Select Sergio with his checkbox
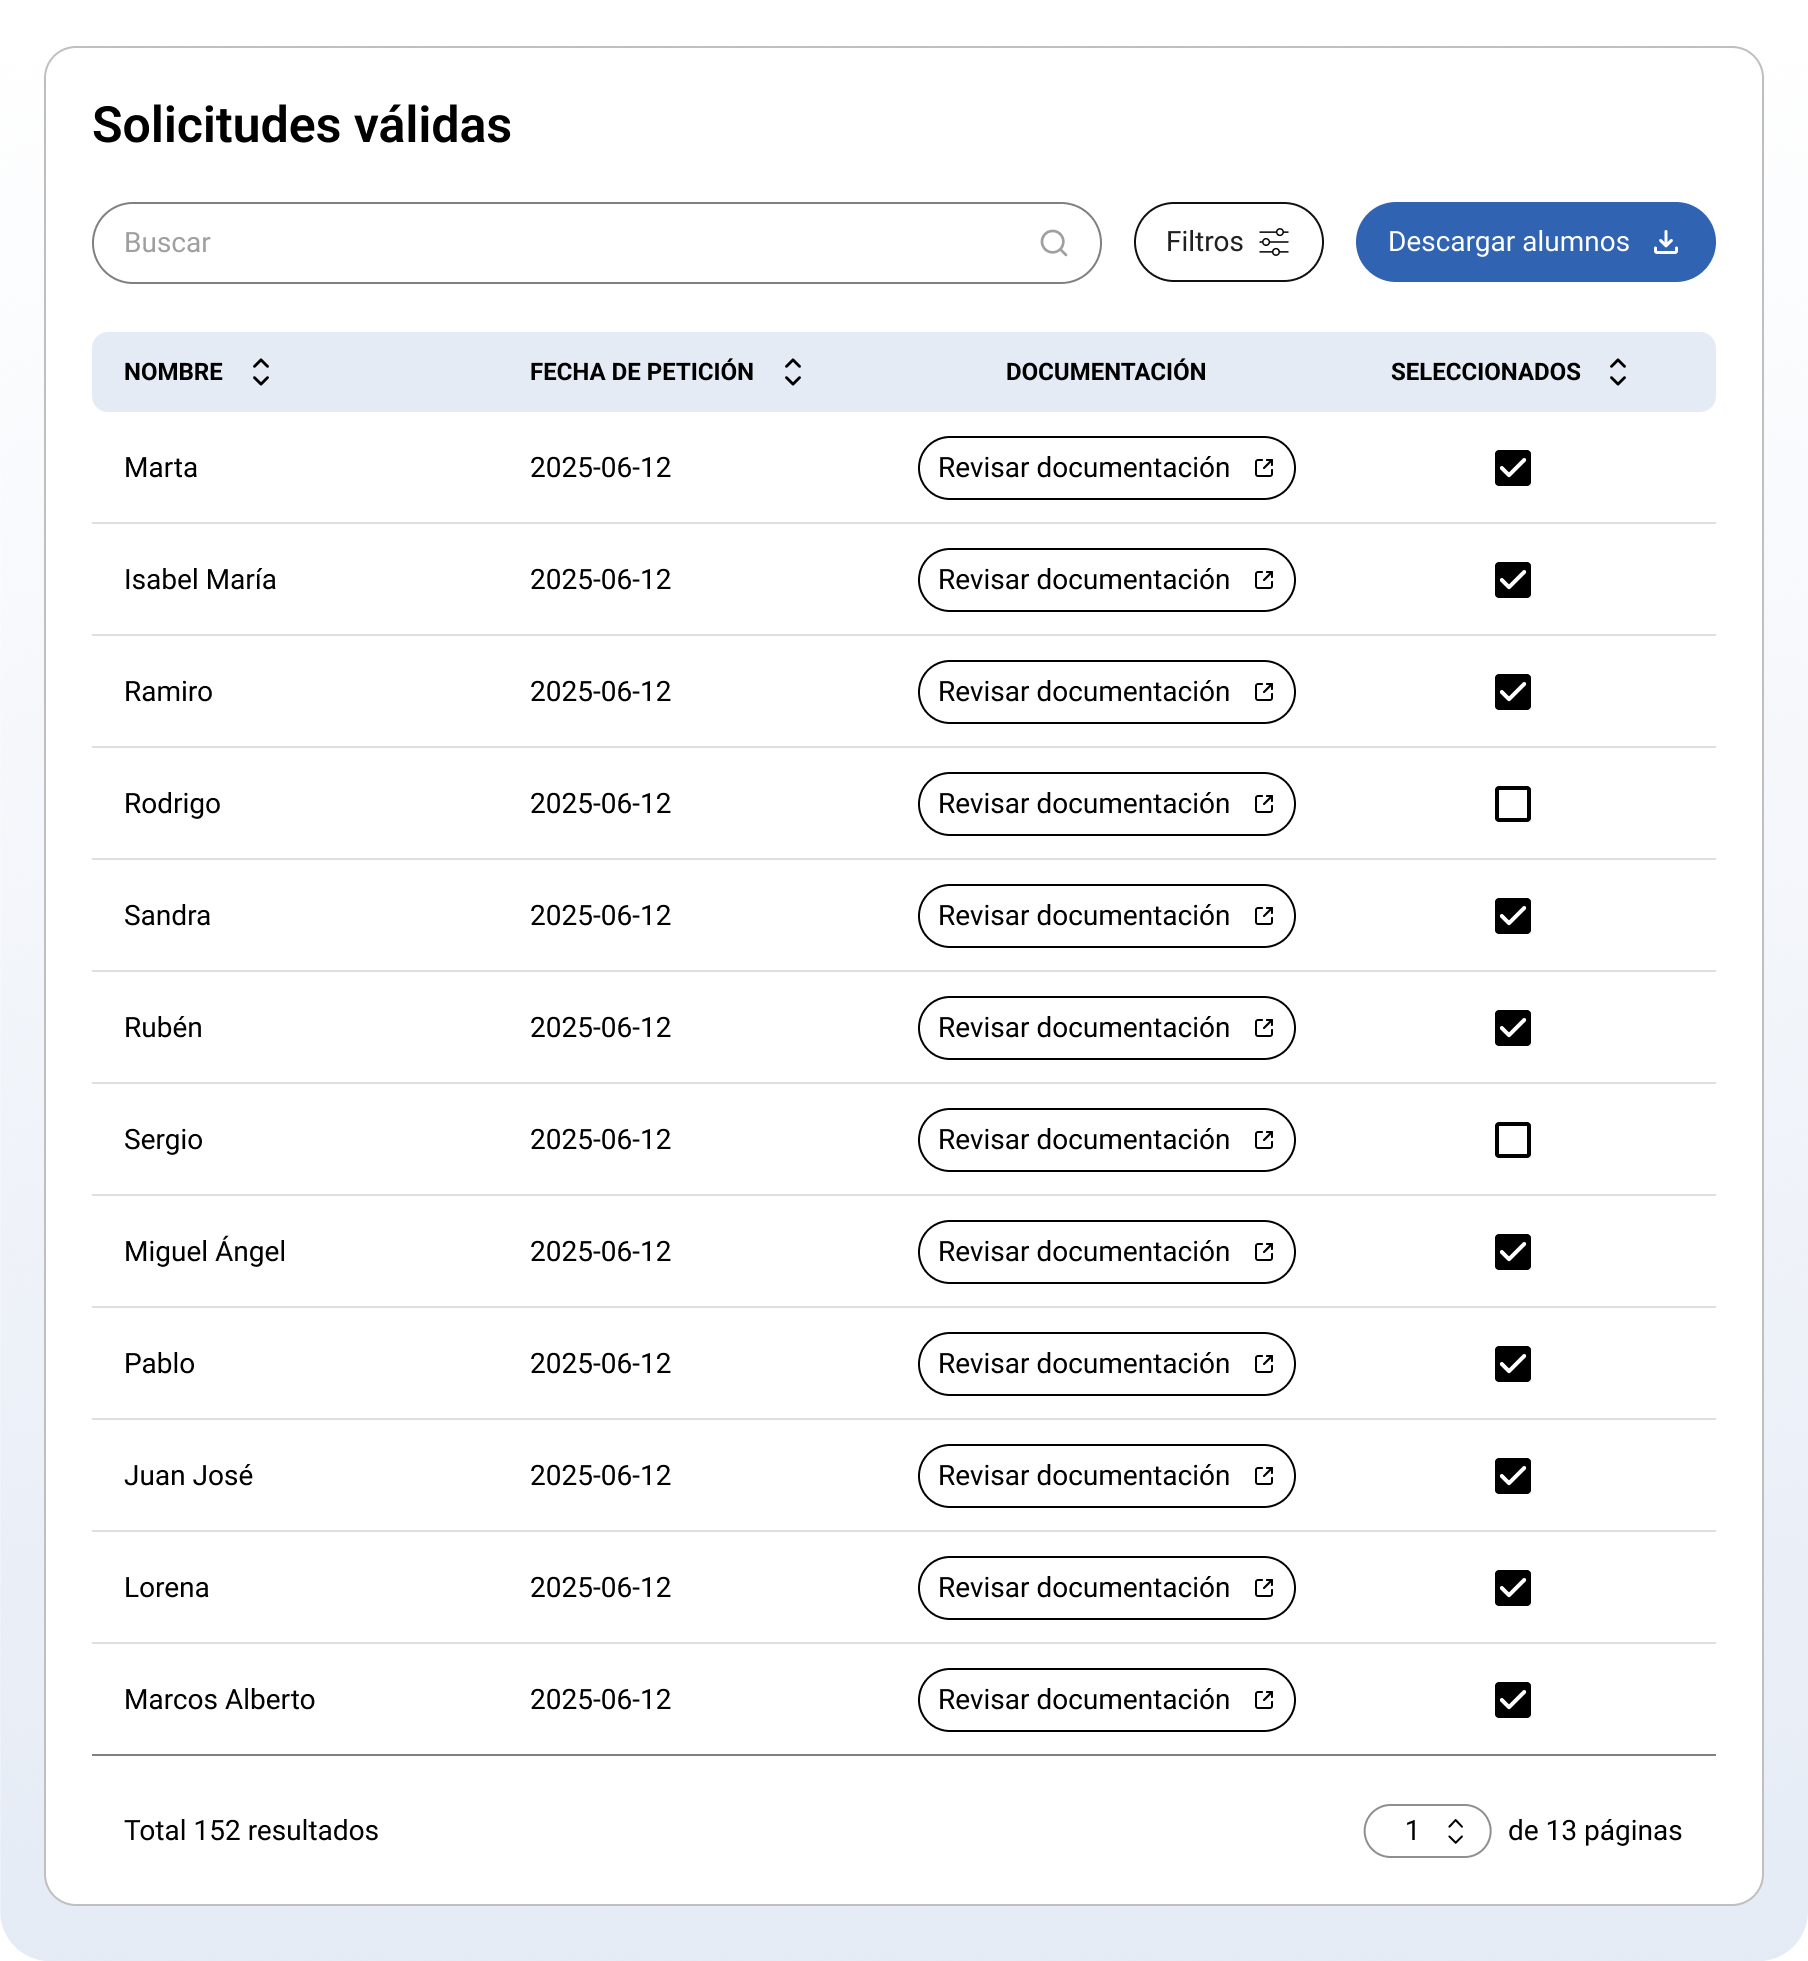Image resolution: width=1808 pixels, height=1961 pixels. coord(1512,1140)
